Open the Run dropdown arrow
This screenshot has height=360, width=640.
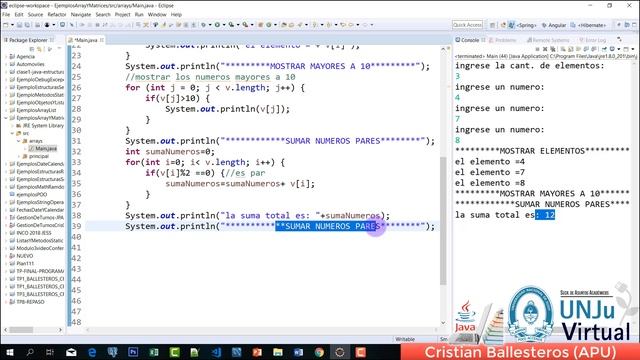(x=224, y=25)
